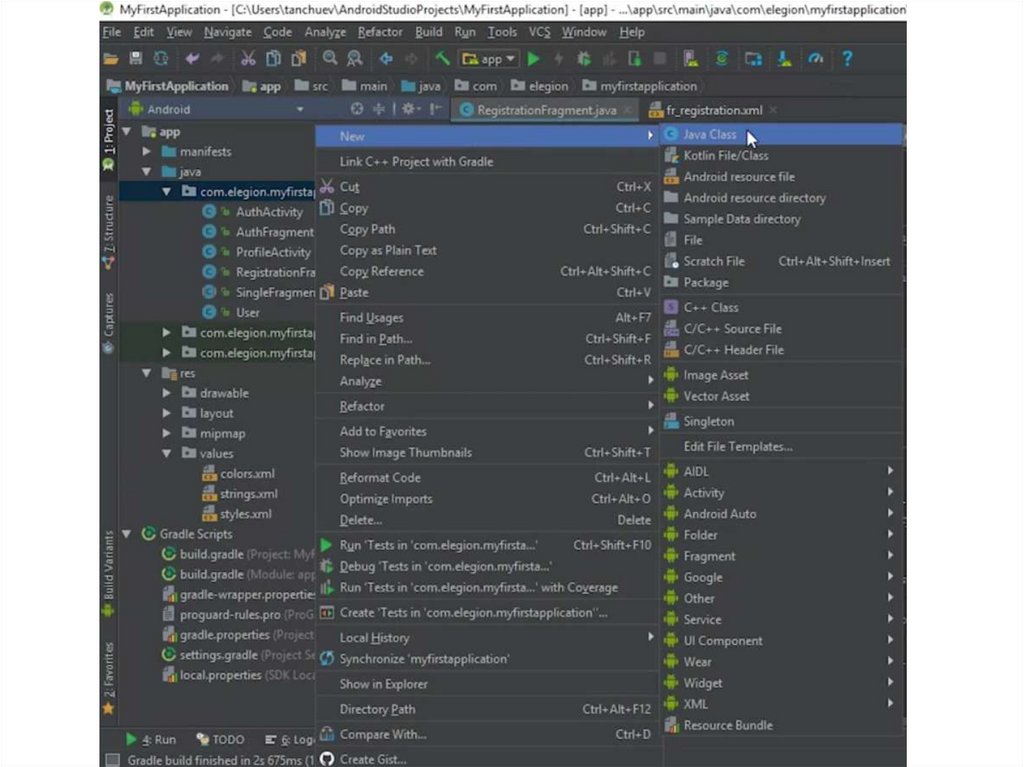Click the TODO tool window button

(x=221, y=740)
